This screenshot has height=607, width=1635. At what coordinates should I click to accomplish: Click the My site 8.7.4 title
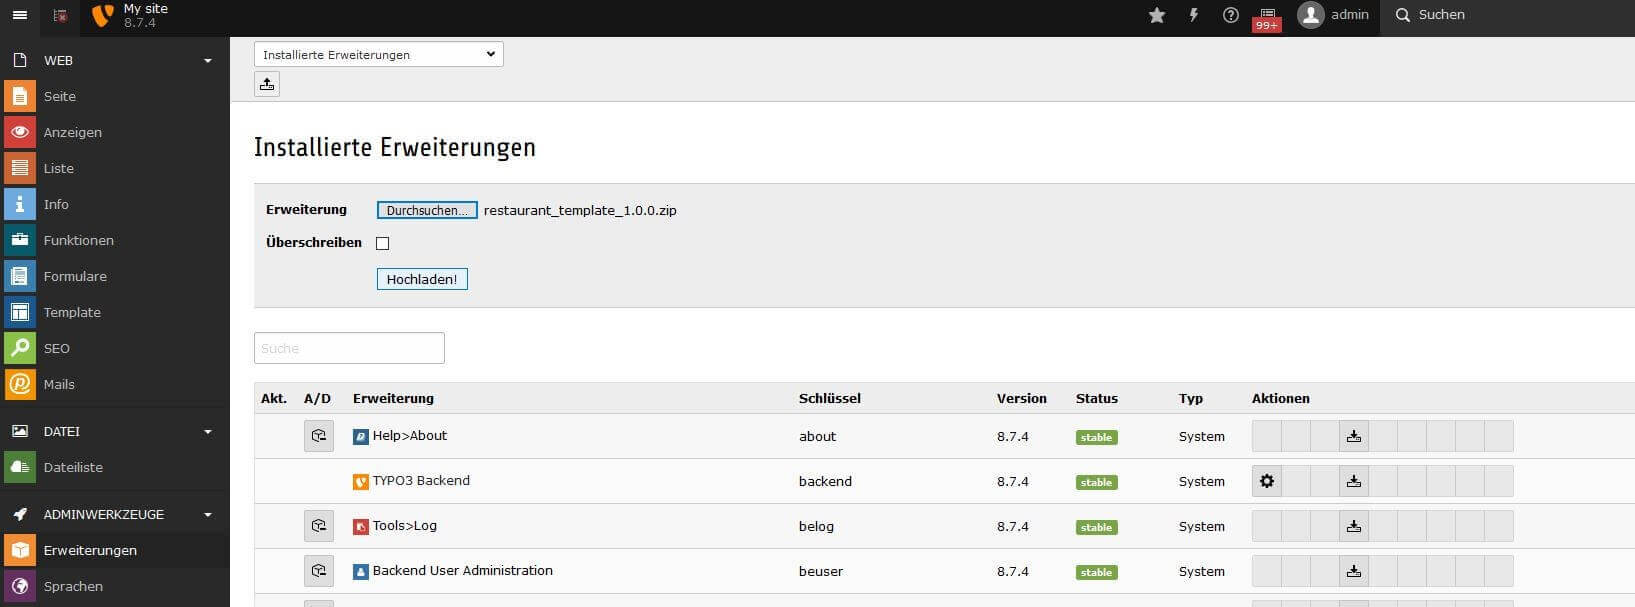pyautogui.click(x=146, y=15)
